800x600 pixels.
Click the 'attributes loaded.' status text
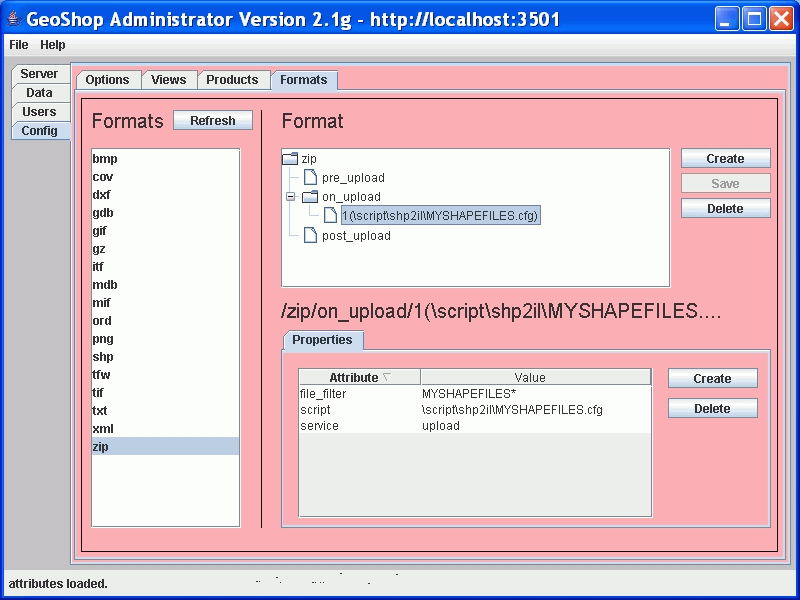pyautogui.click(x=58, y=583)
